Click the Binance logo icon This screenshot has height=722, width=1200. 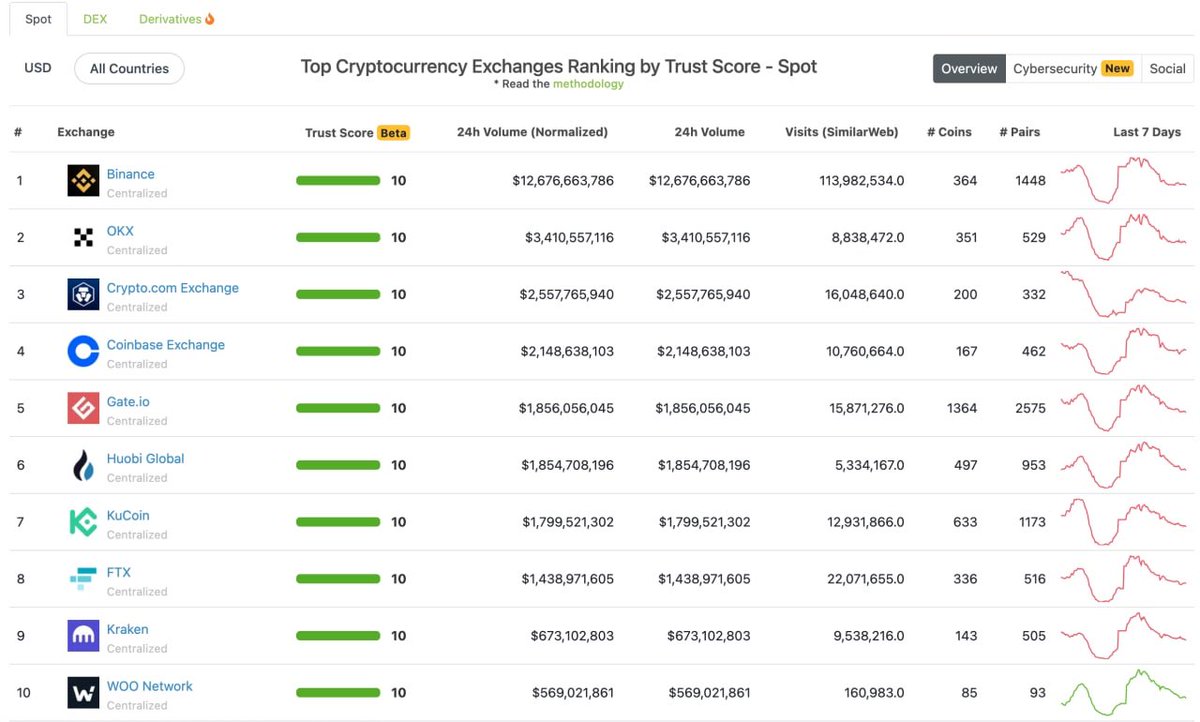(83, 181)
